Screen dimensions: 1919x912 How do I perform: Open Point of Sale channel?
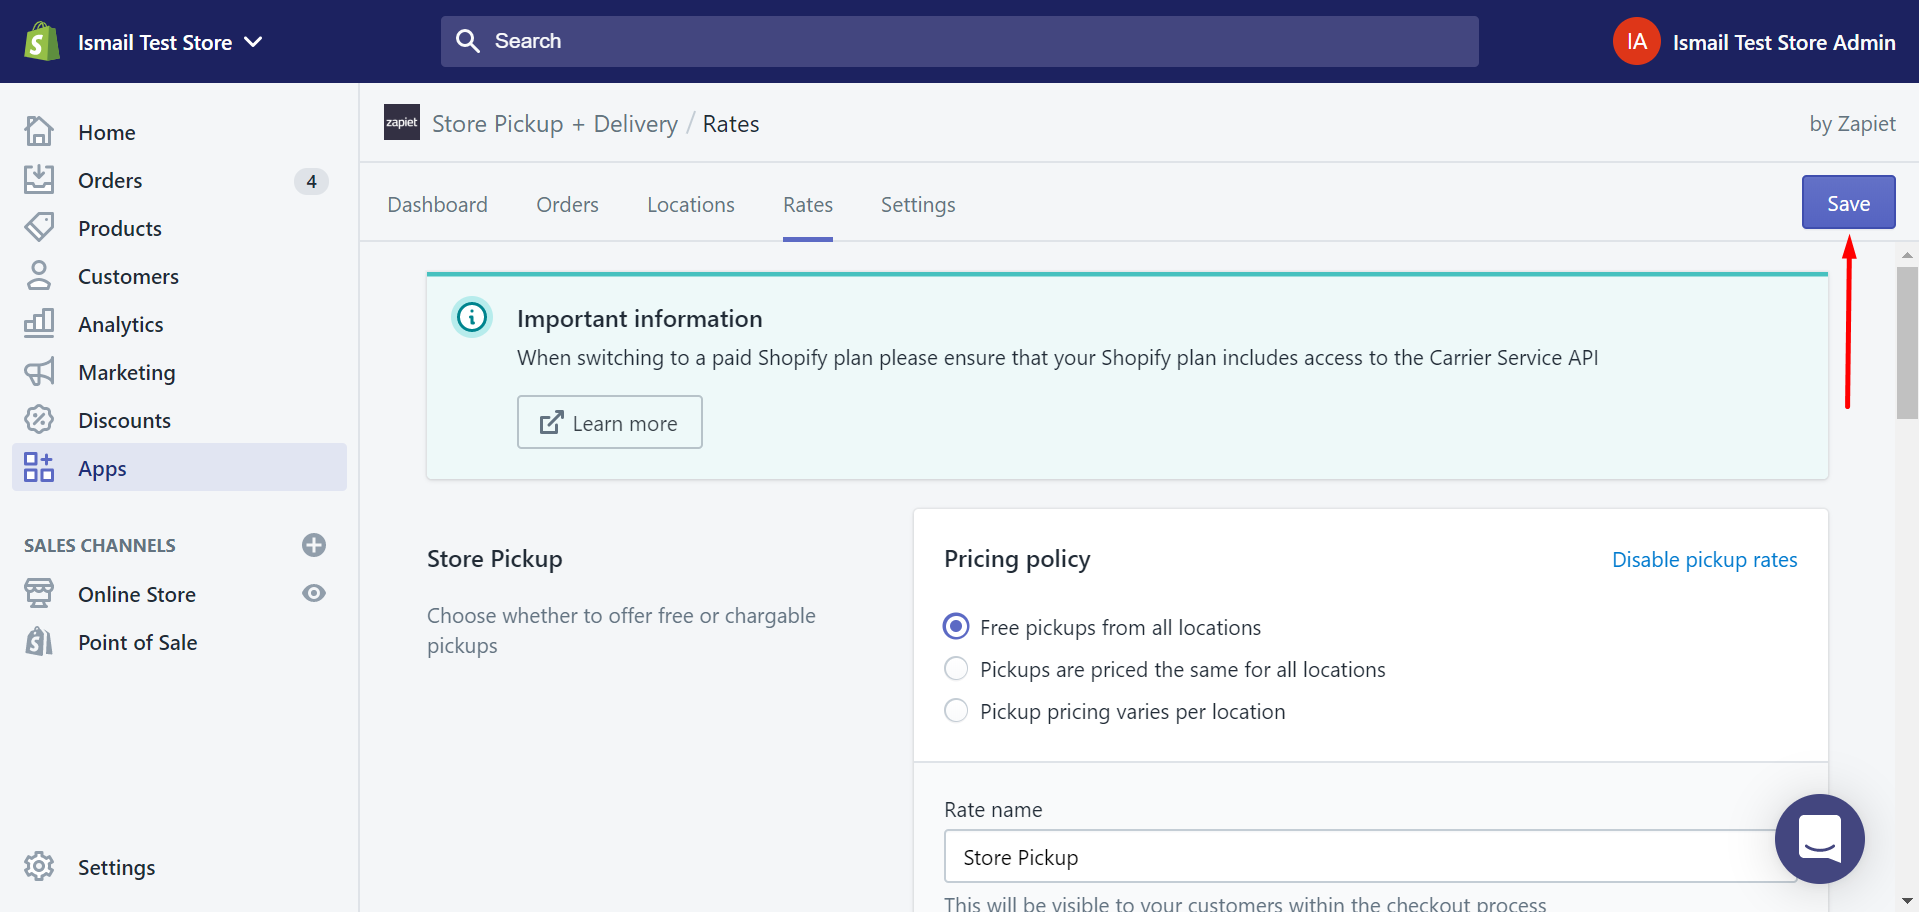tap(138, 642)
